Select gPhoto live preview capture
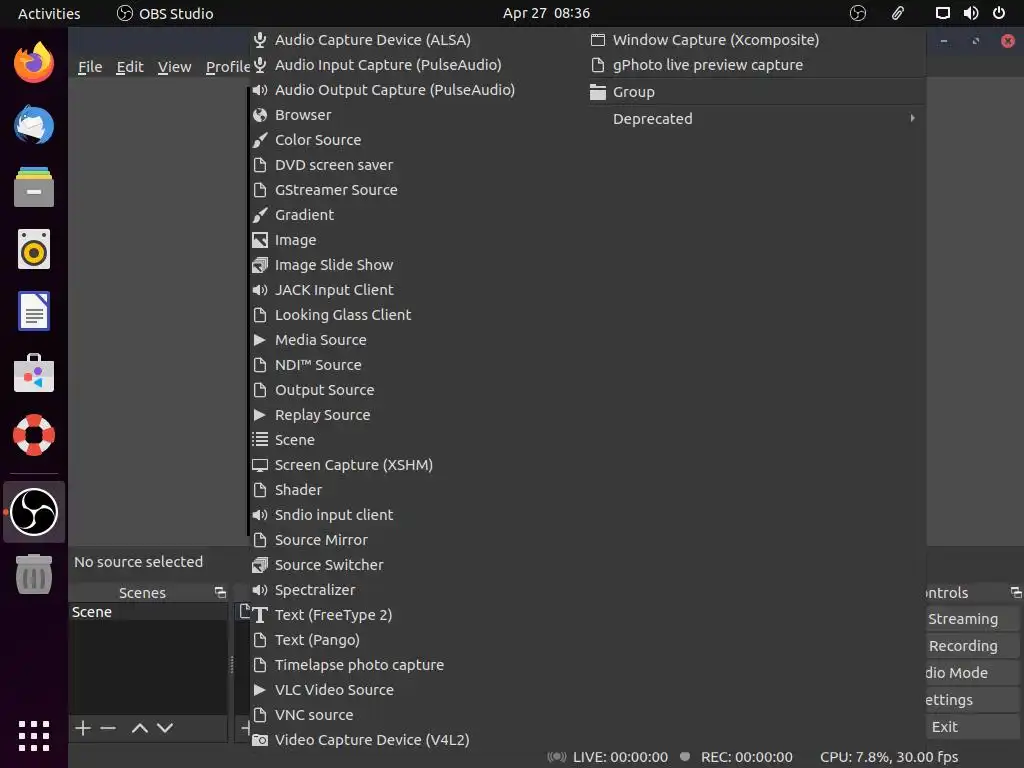This screenshot has height=768, width=1024. 756,65
